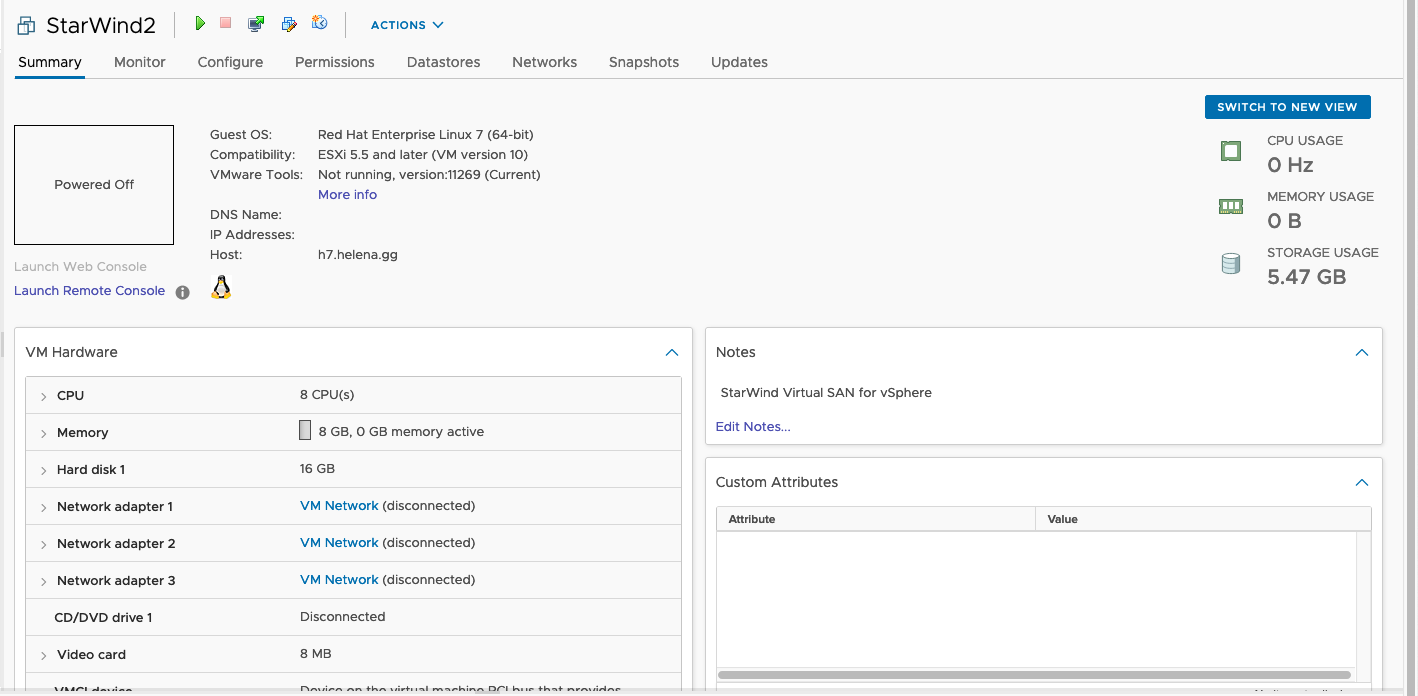Open the ACTIONS dropdown menu
Viewport: 1418px width, 696px height.
click(x=406, y=25)
